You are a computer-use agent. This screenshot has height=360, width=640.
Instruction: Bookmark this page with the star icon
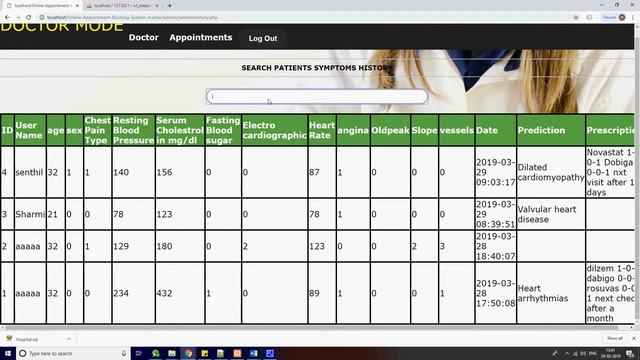click(576, 18)
